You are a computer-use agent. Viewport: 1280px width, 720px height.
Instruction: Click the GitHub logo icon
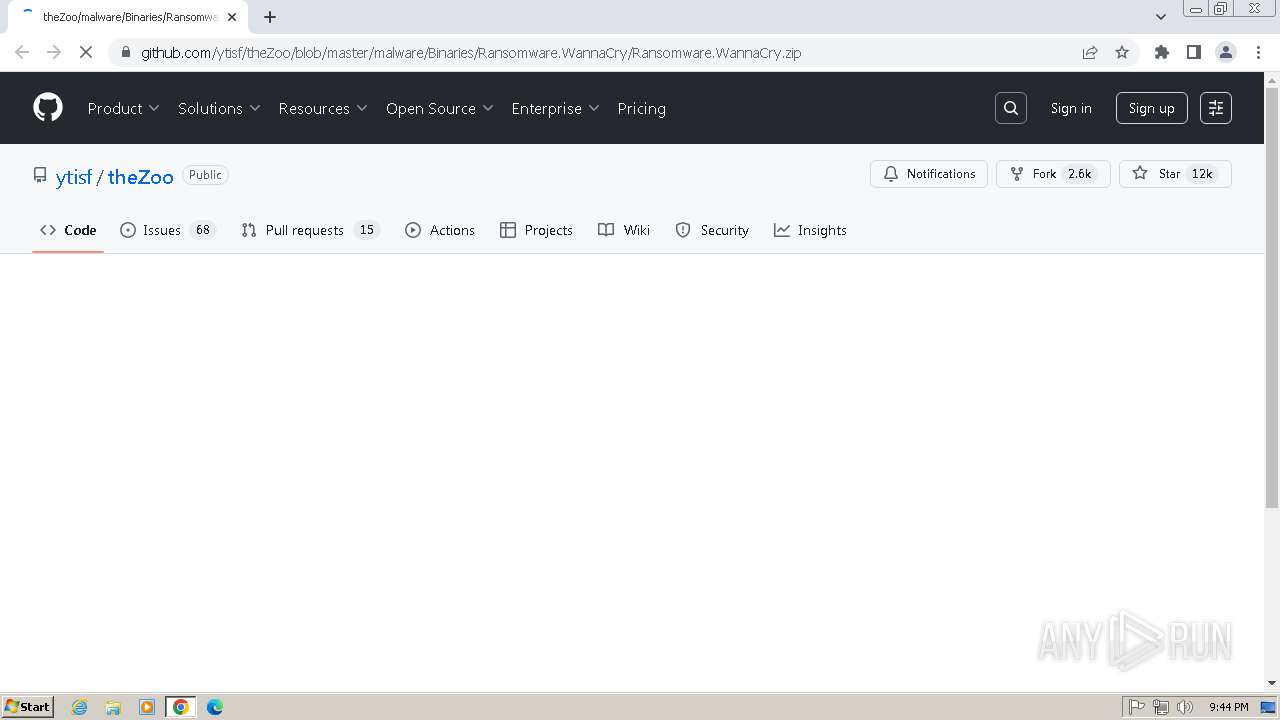pos(48,108)
